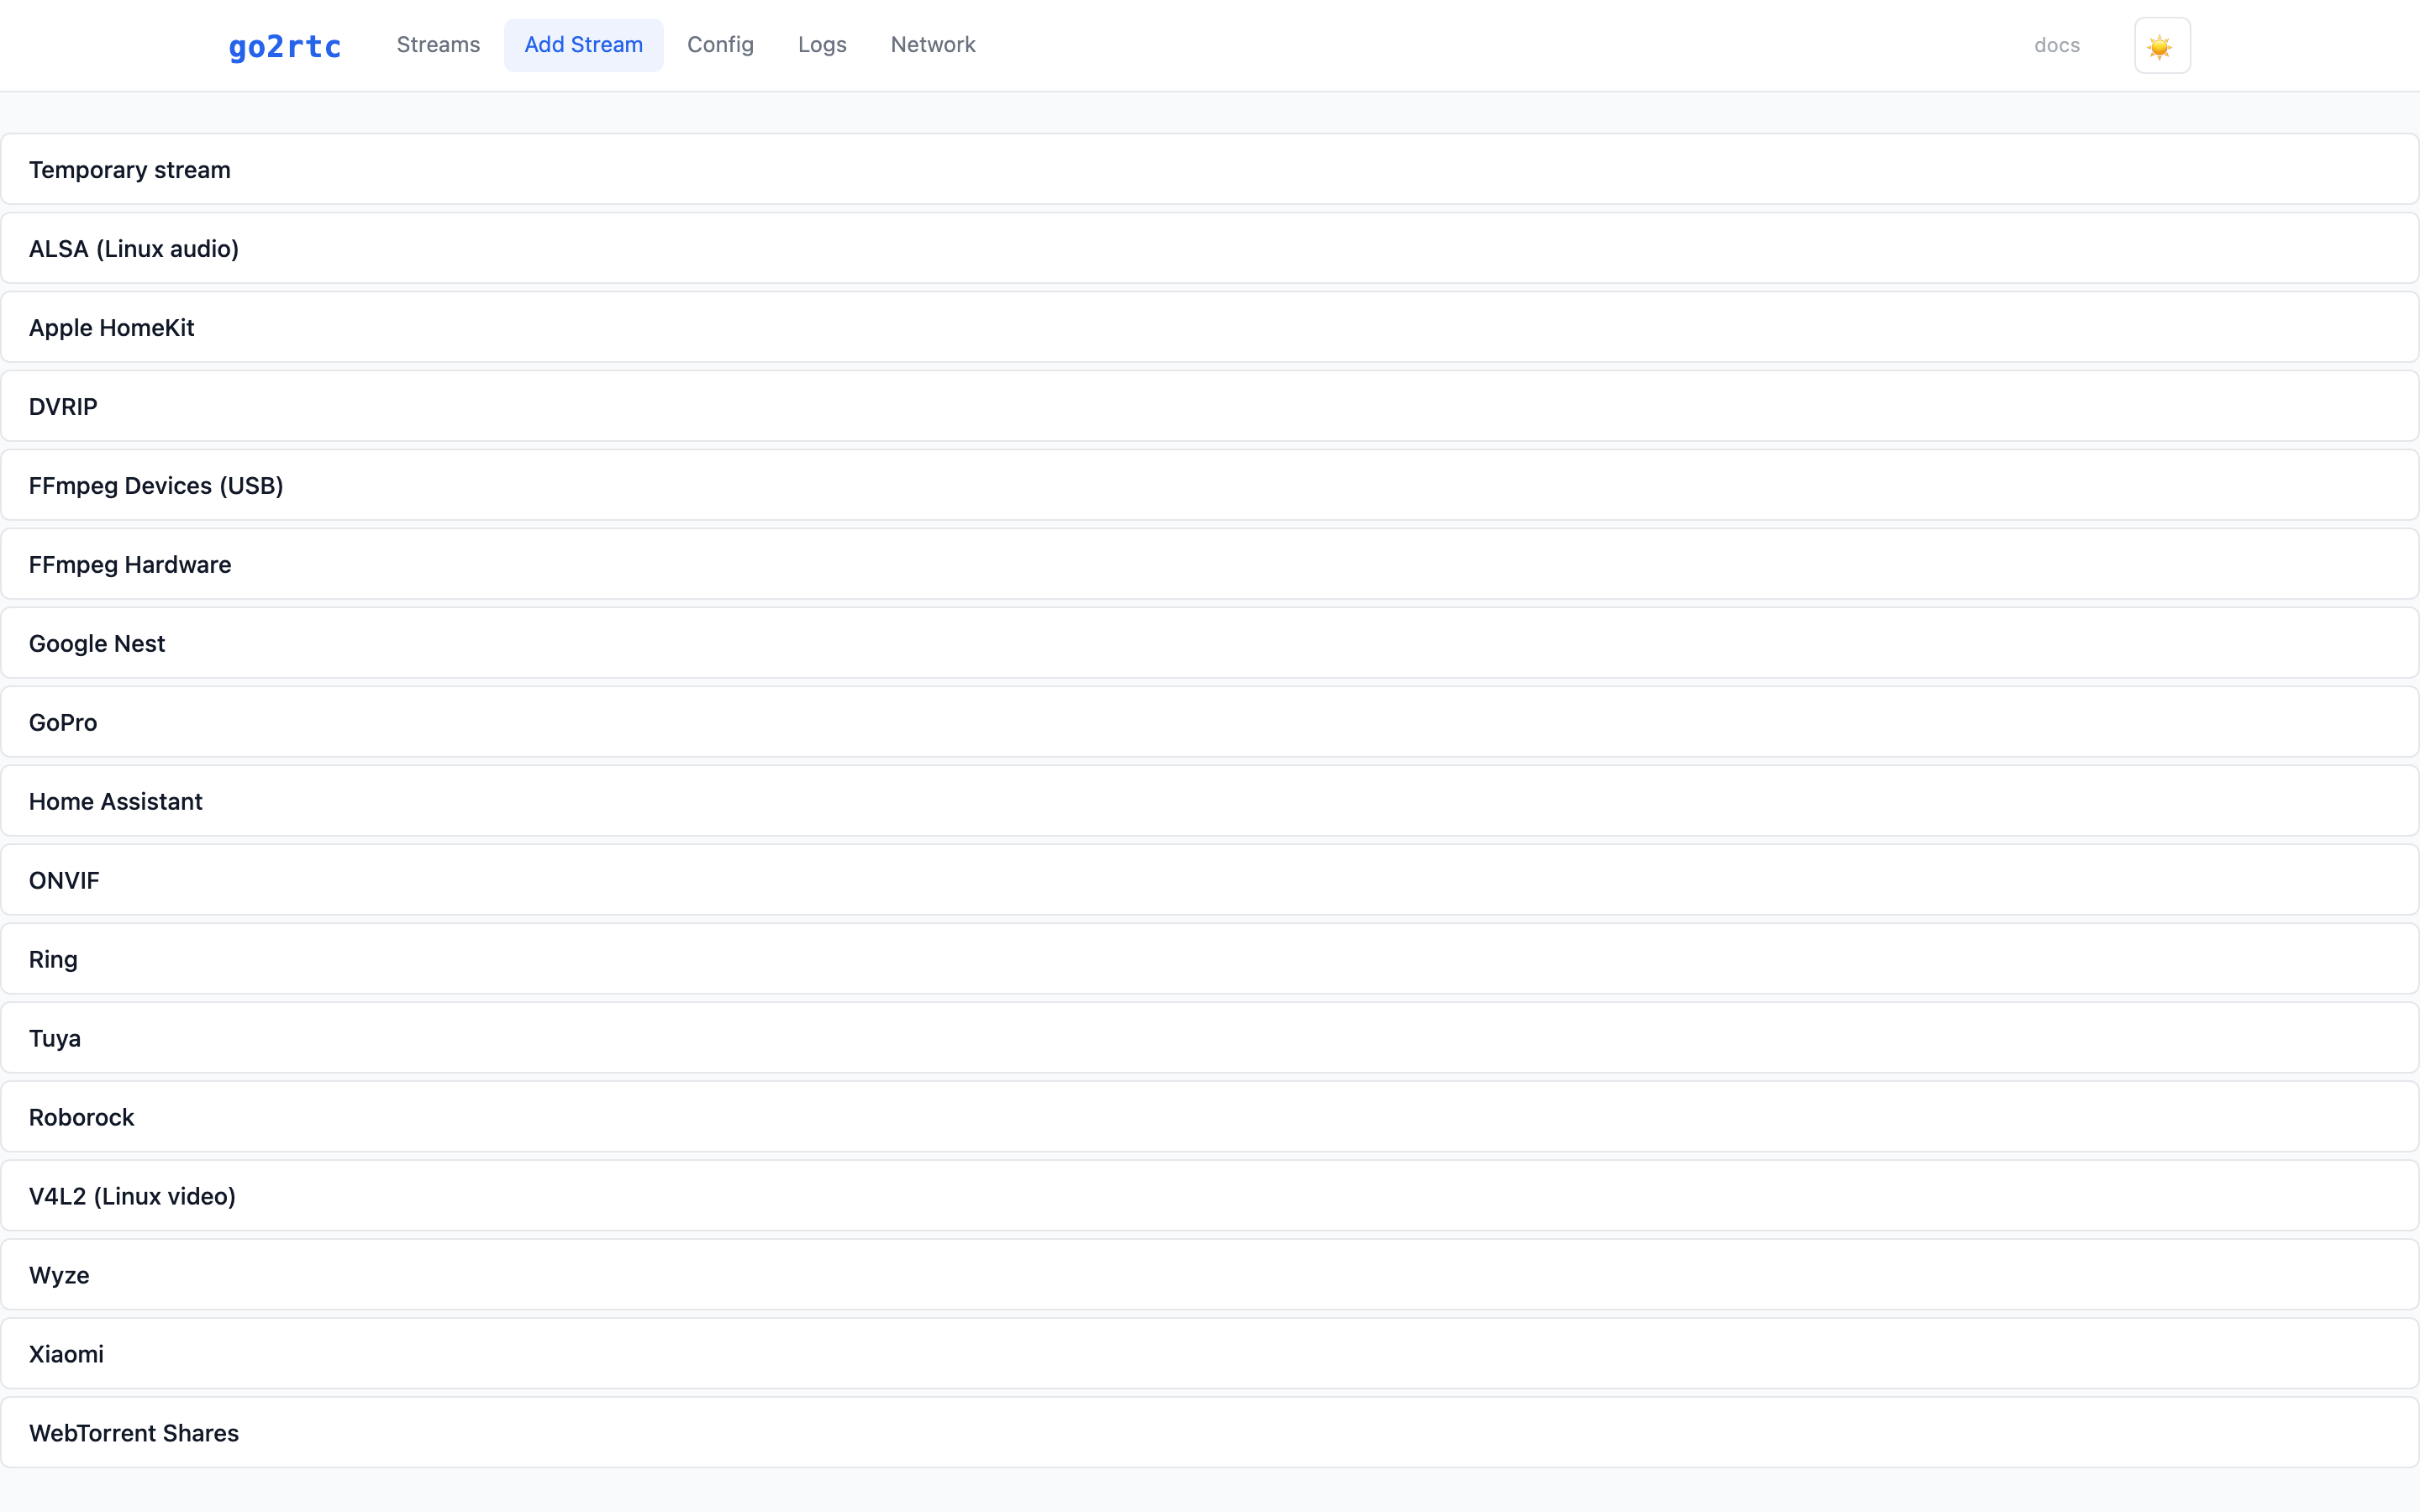Expand the Home Assistant section

[x=1210, y=802]
